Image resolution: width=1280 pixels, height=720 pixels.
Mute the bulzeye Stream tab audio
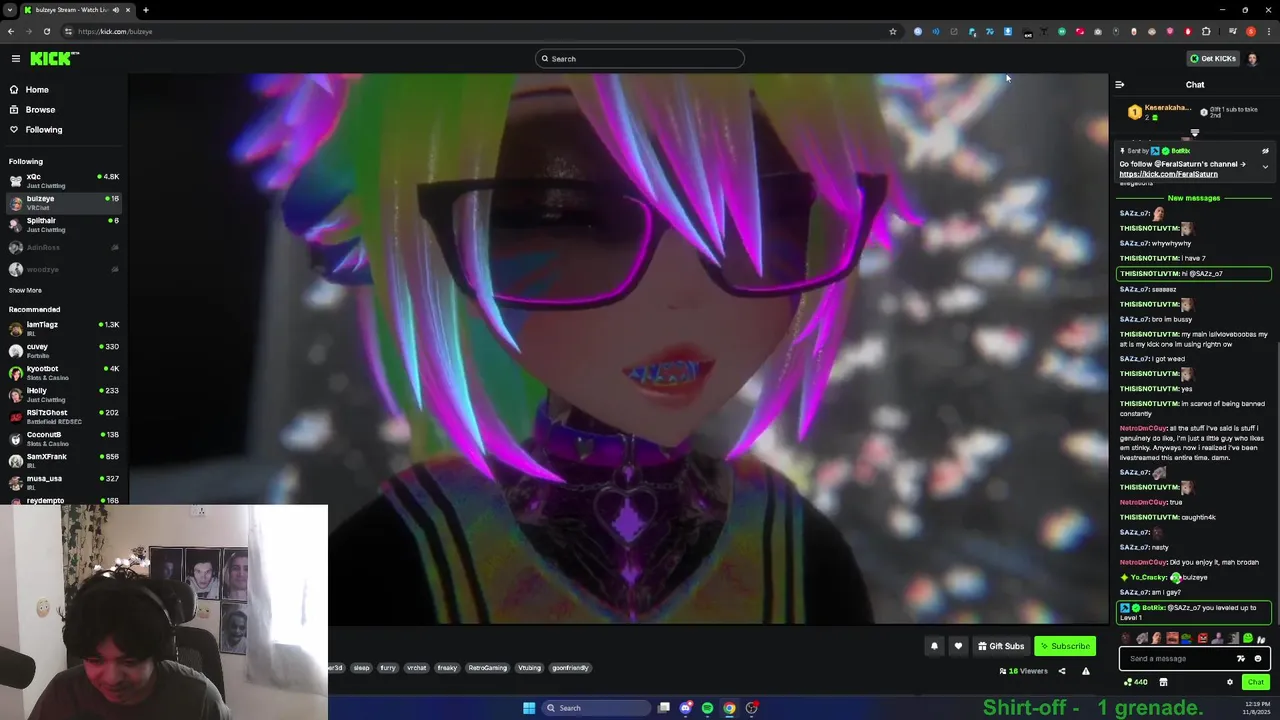[x=116, y=10]
